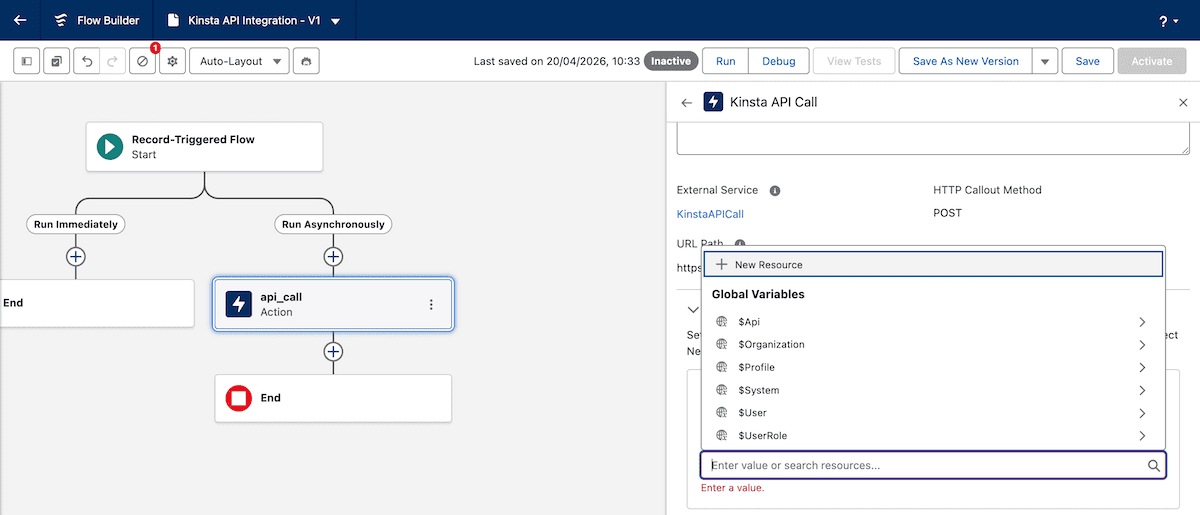Open the KinstaAPICall link

710,213
